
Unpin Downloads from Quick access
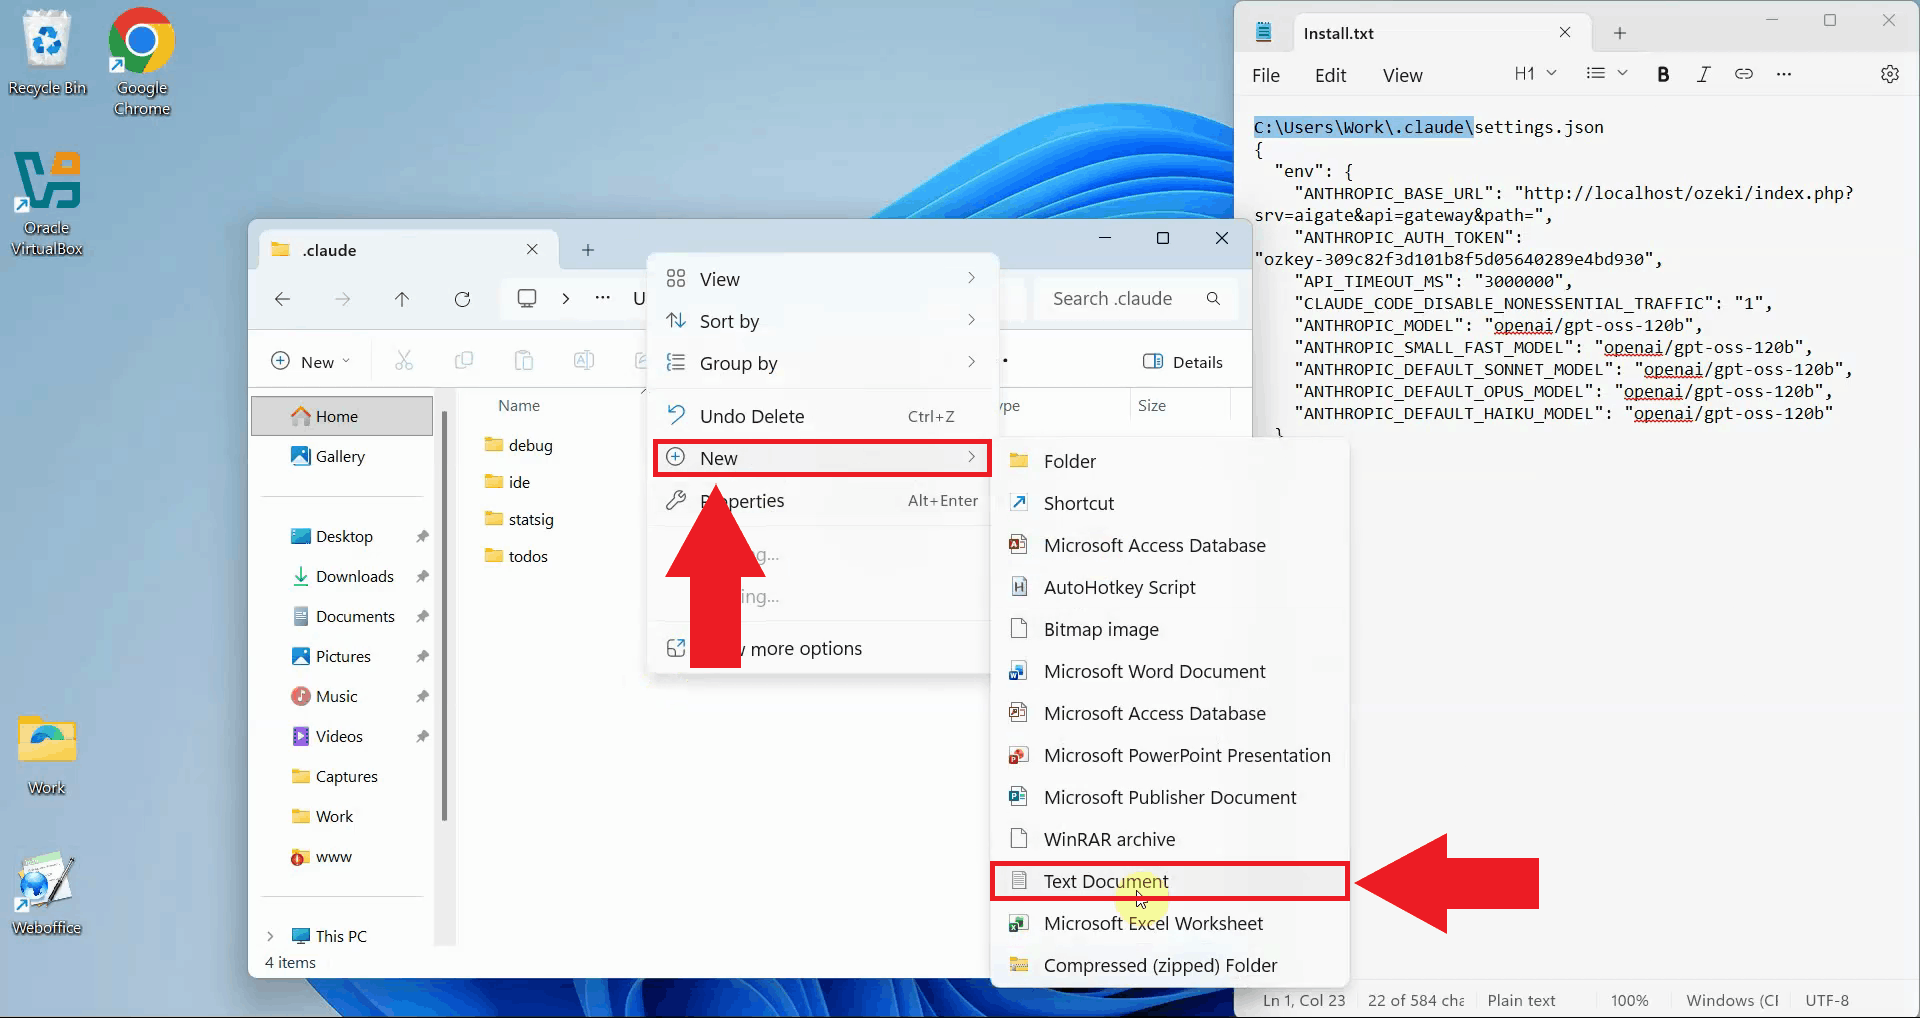coord(422,576)
